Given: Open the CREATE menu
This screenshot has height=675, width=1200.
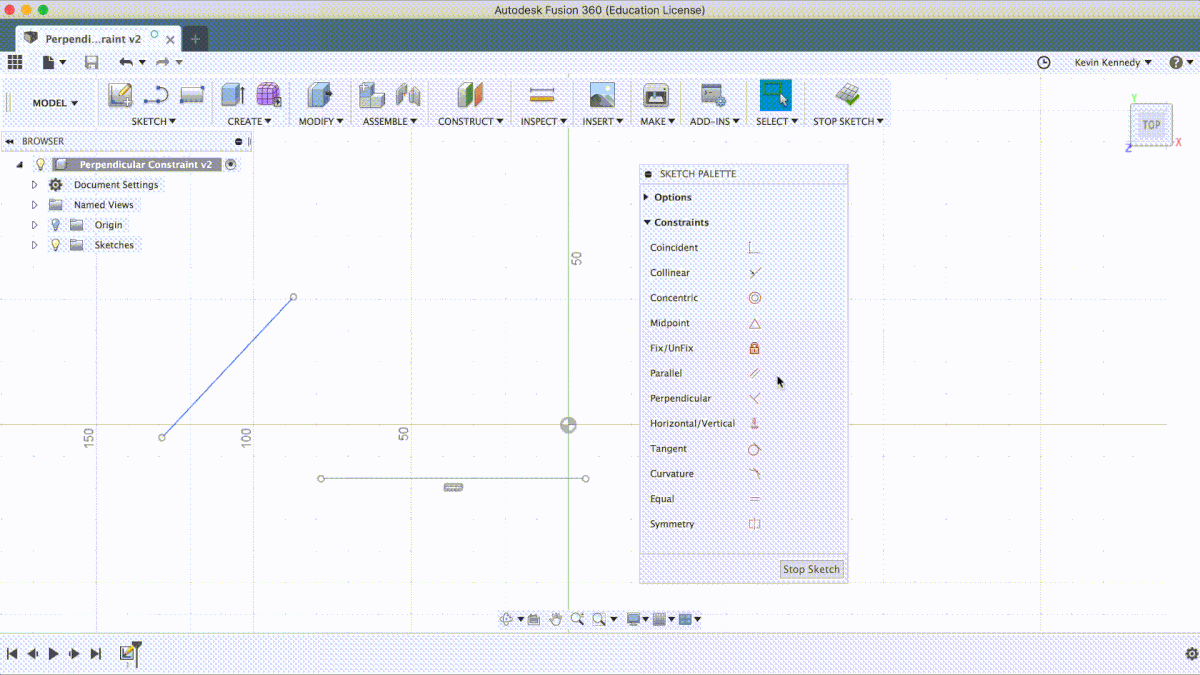Looking at the screenshot, I should [249, 122].
